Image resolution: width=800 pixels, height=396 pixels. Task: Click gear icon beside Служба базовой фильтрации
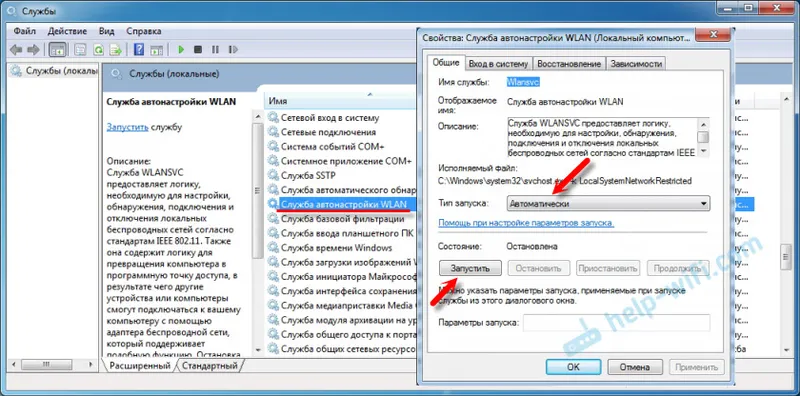click(273, 219)
